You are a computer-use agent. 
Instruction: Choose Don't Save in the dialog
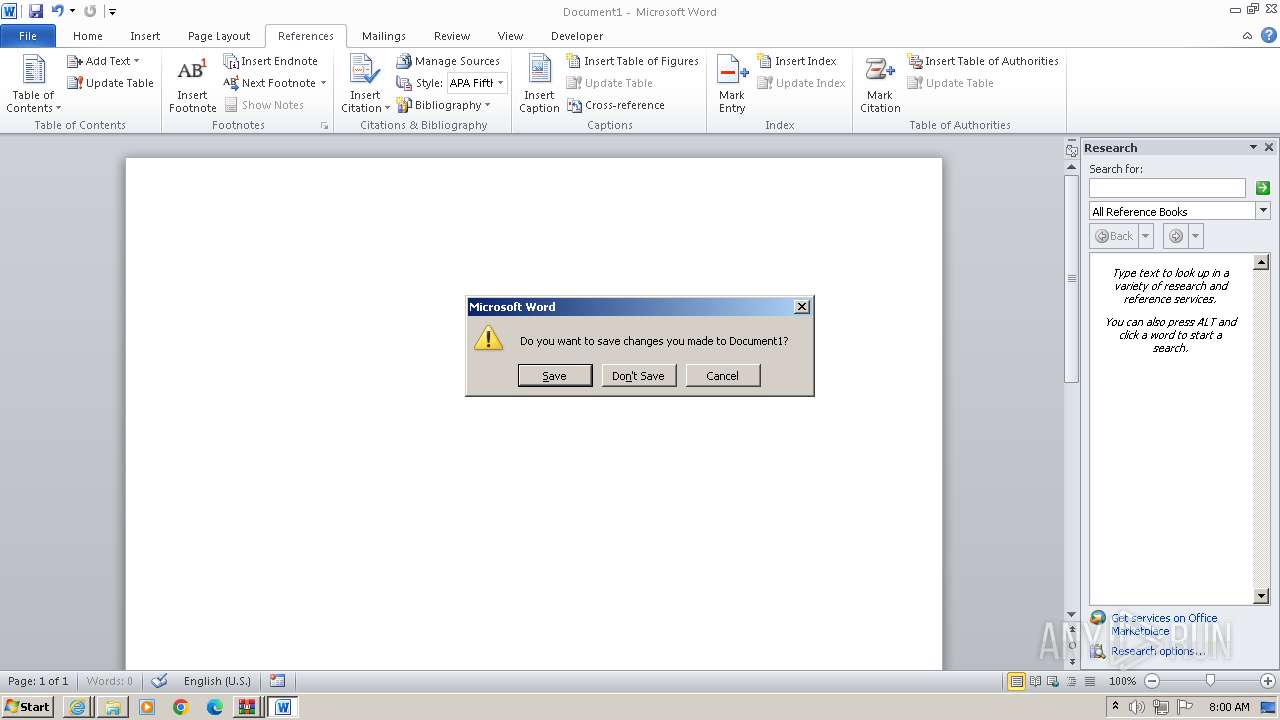tap(638, 376)
